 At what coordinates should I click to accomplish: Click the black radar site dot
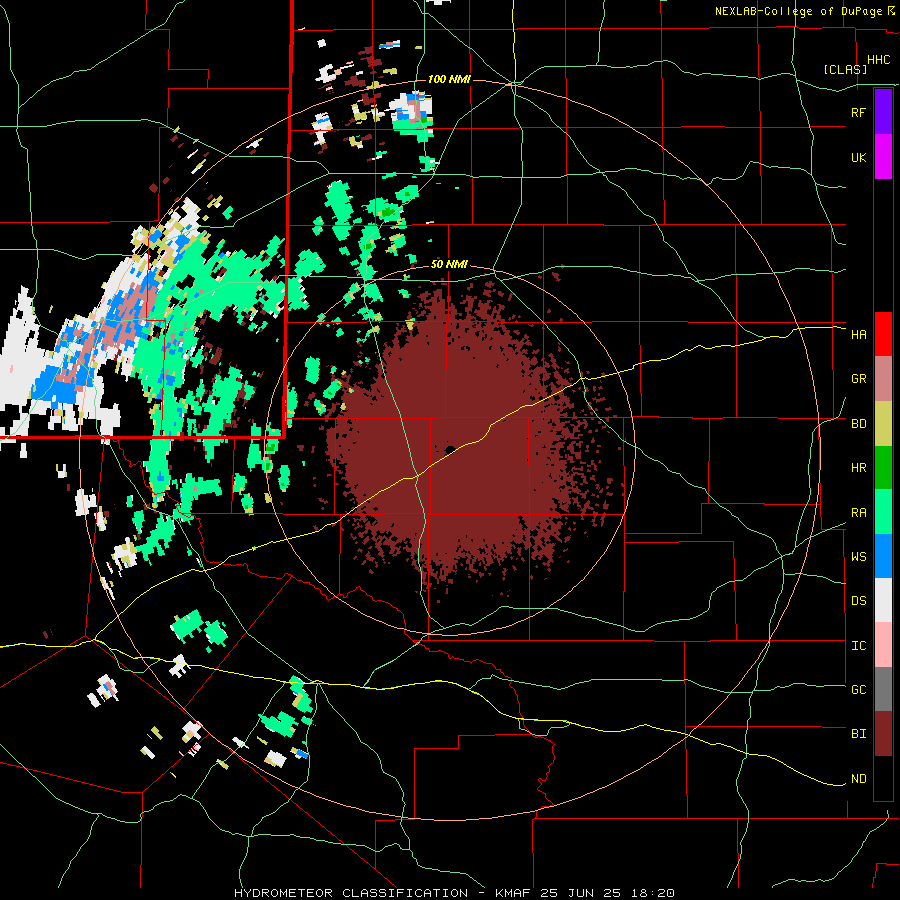[x=450, y=449]
